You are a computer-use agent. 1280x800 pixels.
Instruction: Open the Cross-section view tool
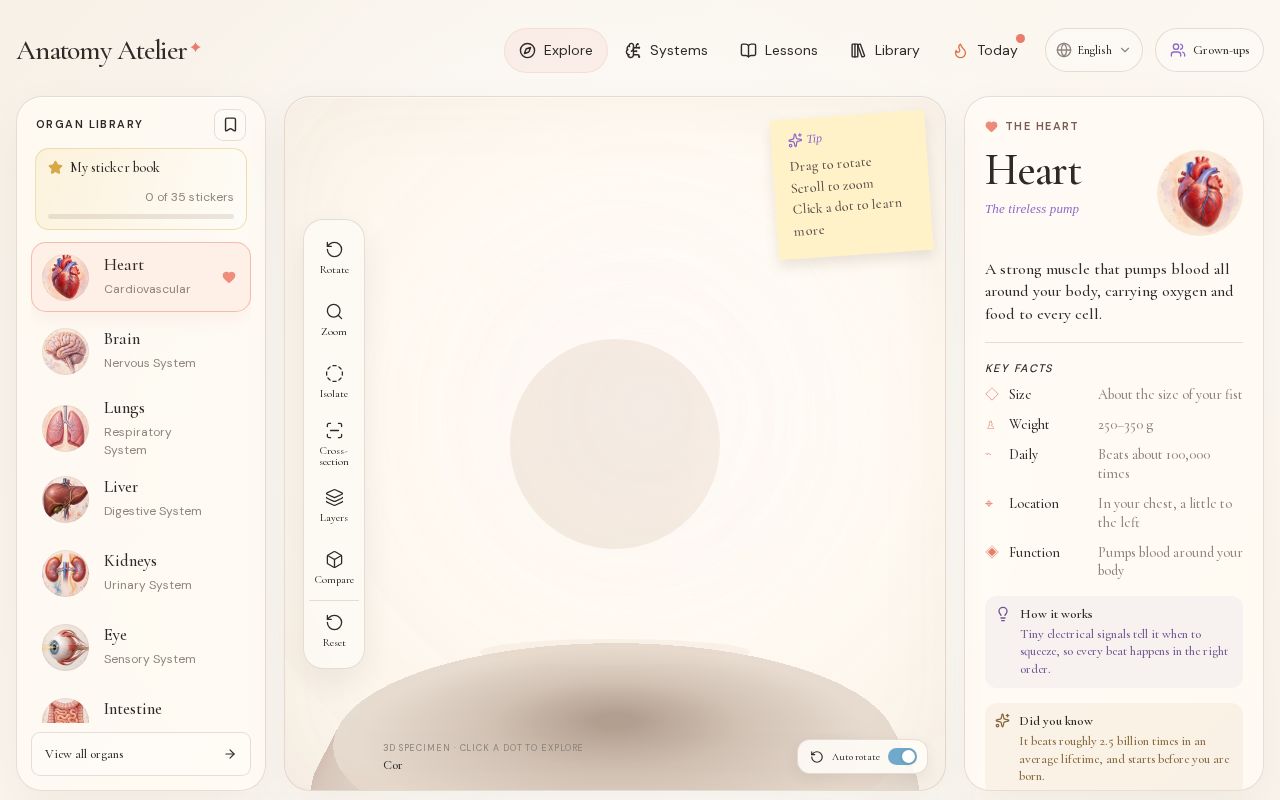334,444
